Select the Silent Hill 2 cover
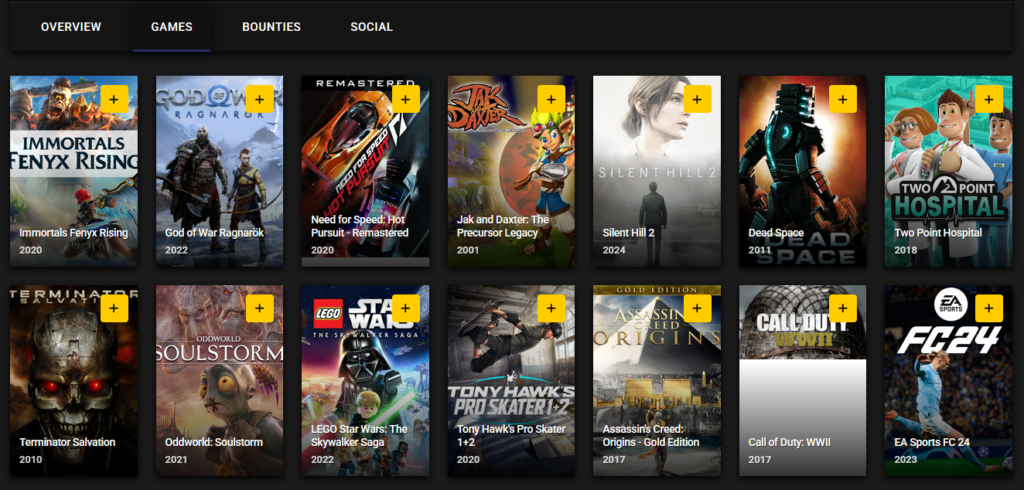 pos(657,171)
